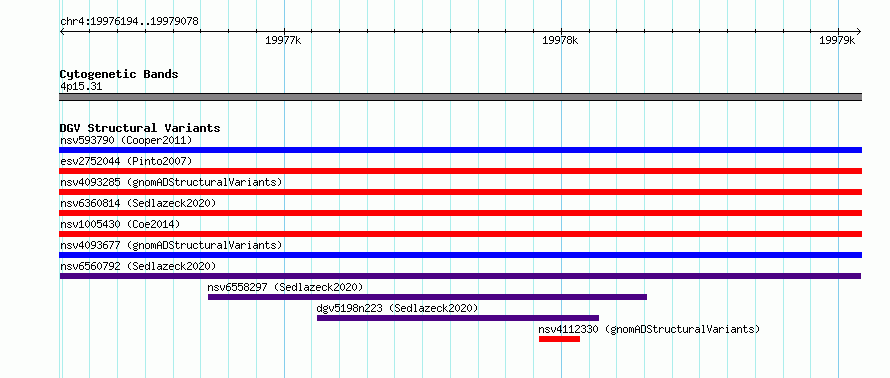Image resolution: width=890 pixels, height=378 pixels.
Task: Select the red esv2752044 variant bar
Action: (x=460, y=171)
